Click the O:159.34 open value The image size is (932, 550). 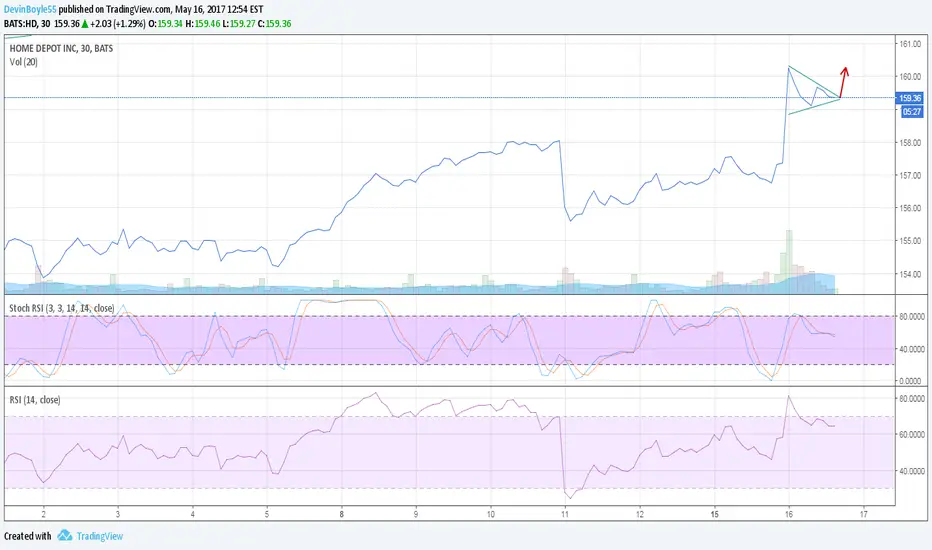pos(165,24)
